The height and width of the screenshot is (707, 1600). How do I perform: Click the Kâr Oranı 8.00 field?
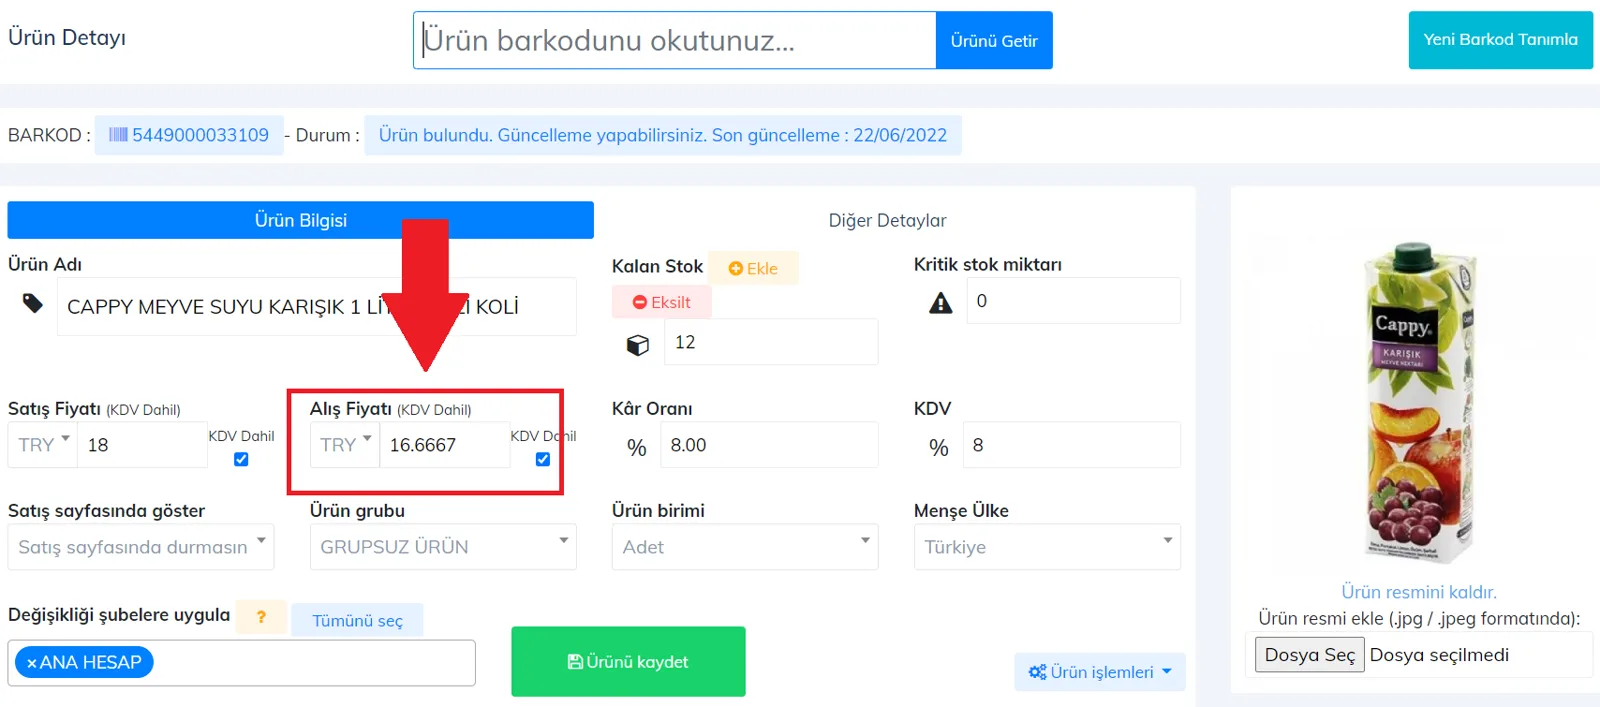point(769,445)
